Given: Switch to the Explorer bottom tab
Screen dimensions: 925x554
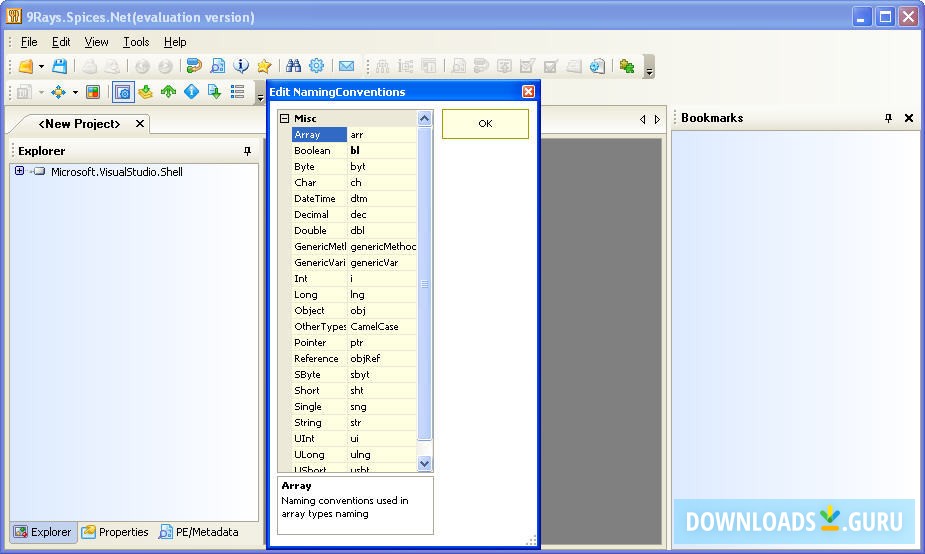Looking at the screenshot, I should tap(43, 532).
